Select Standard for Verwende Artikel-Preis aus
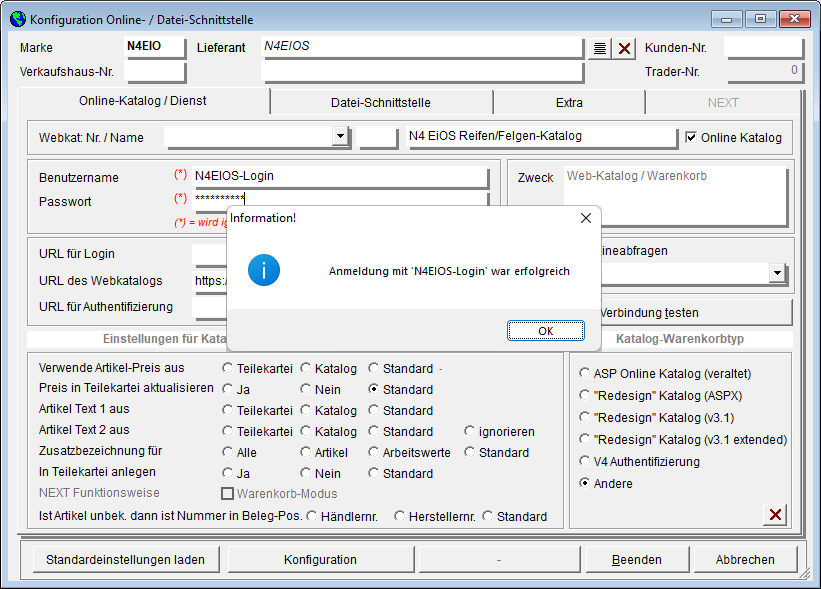The height and width of the screenshot is (589, 821). click(373, 368)
